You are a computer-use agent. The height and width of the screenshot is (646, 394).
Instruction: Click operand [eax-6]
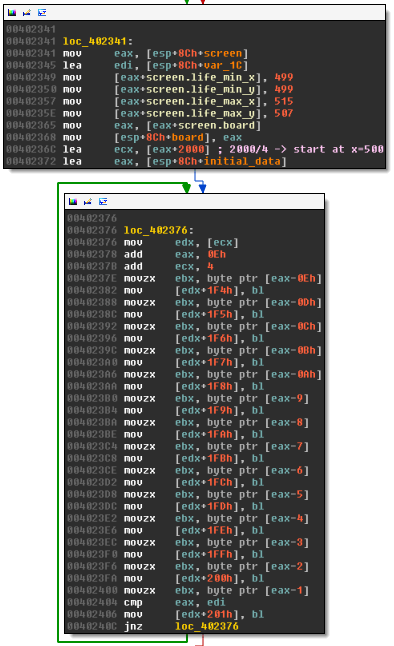click(286, 470)
